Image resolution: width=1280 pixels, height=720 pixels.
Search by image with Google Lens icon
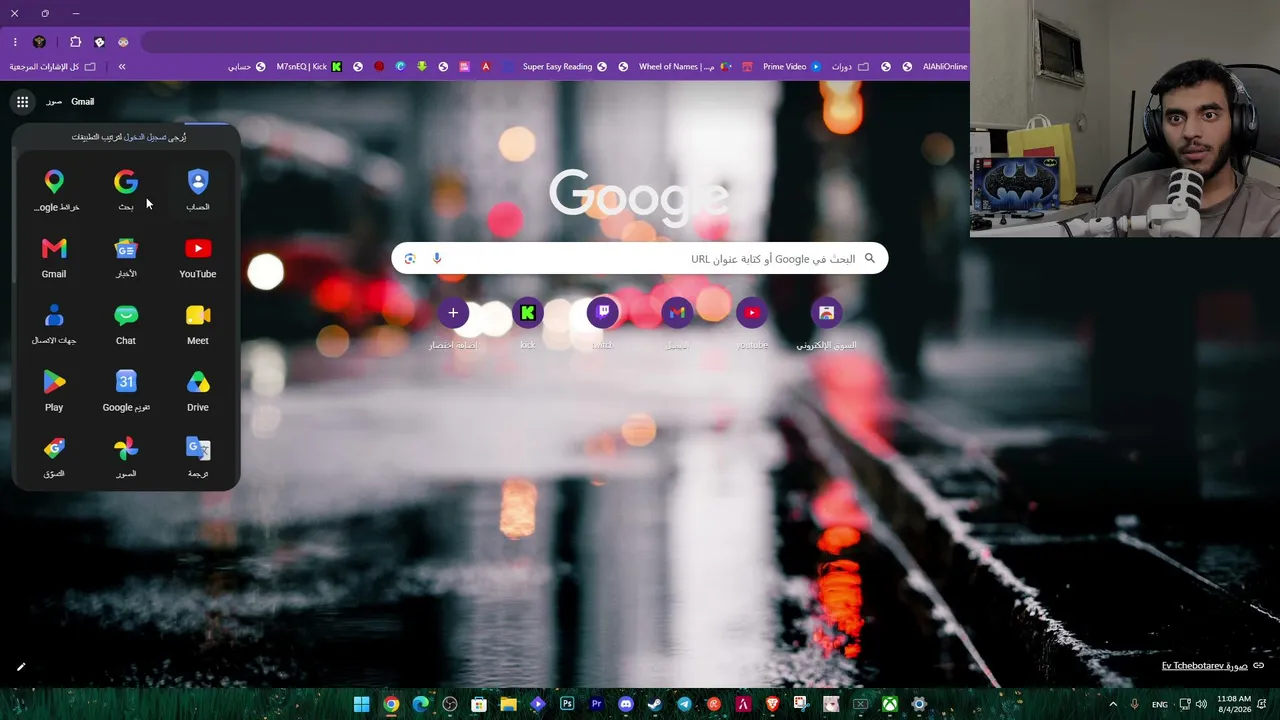[410, 258]
